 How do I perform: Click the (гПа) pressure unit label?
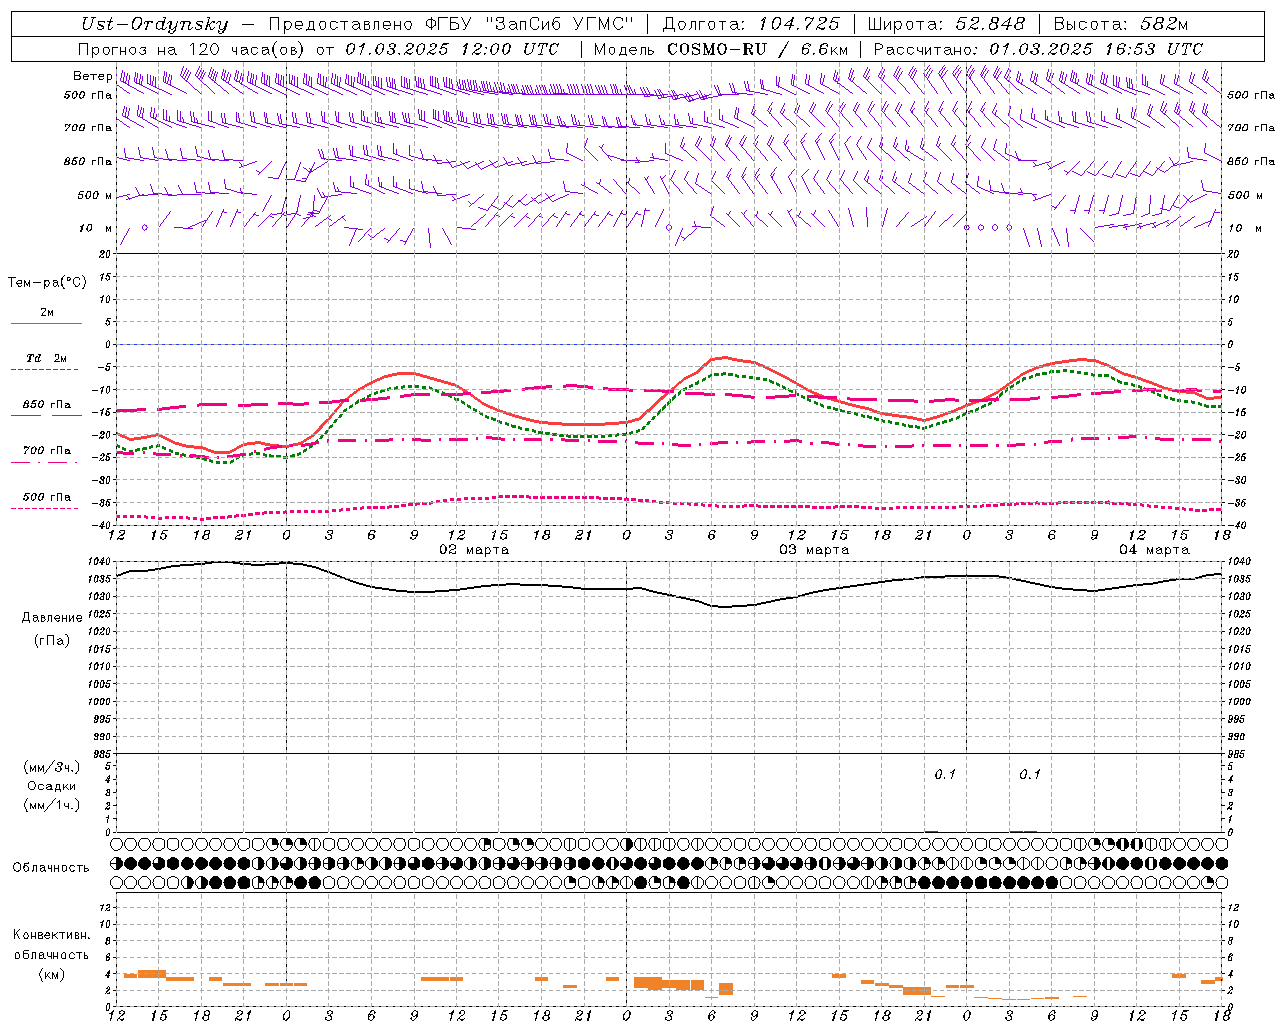[52, 640]
